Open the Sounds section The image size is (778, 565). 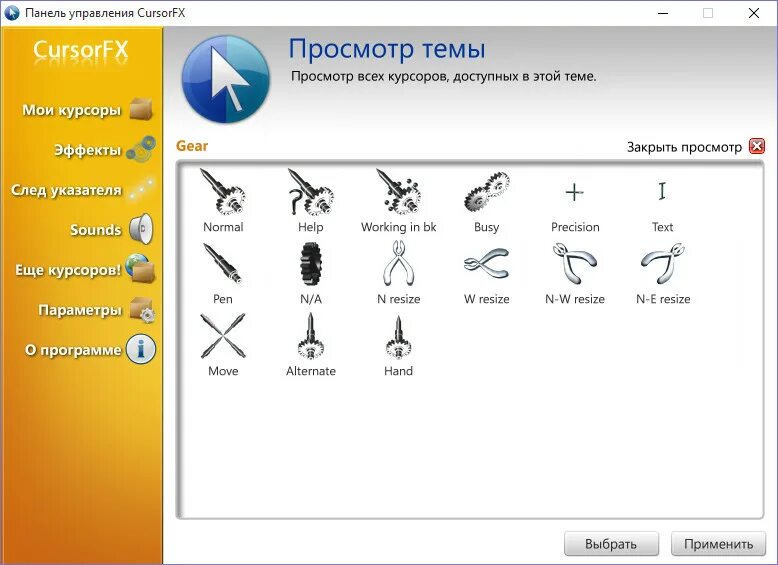[x=112, y=230]
